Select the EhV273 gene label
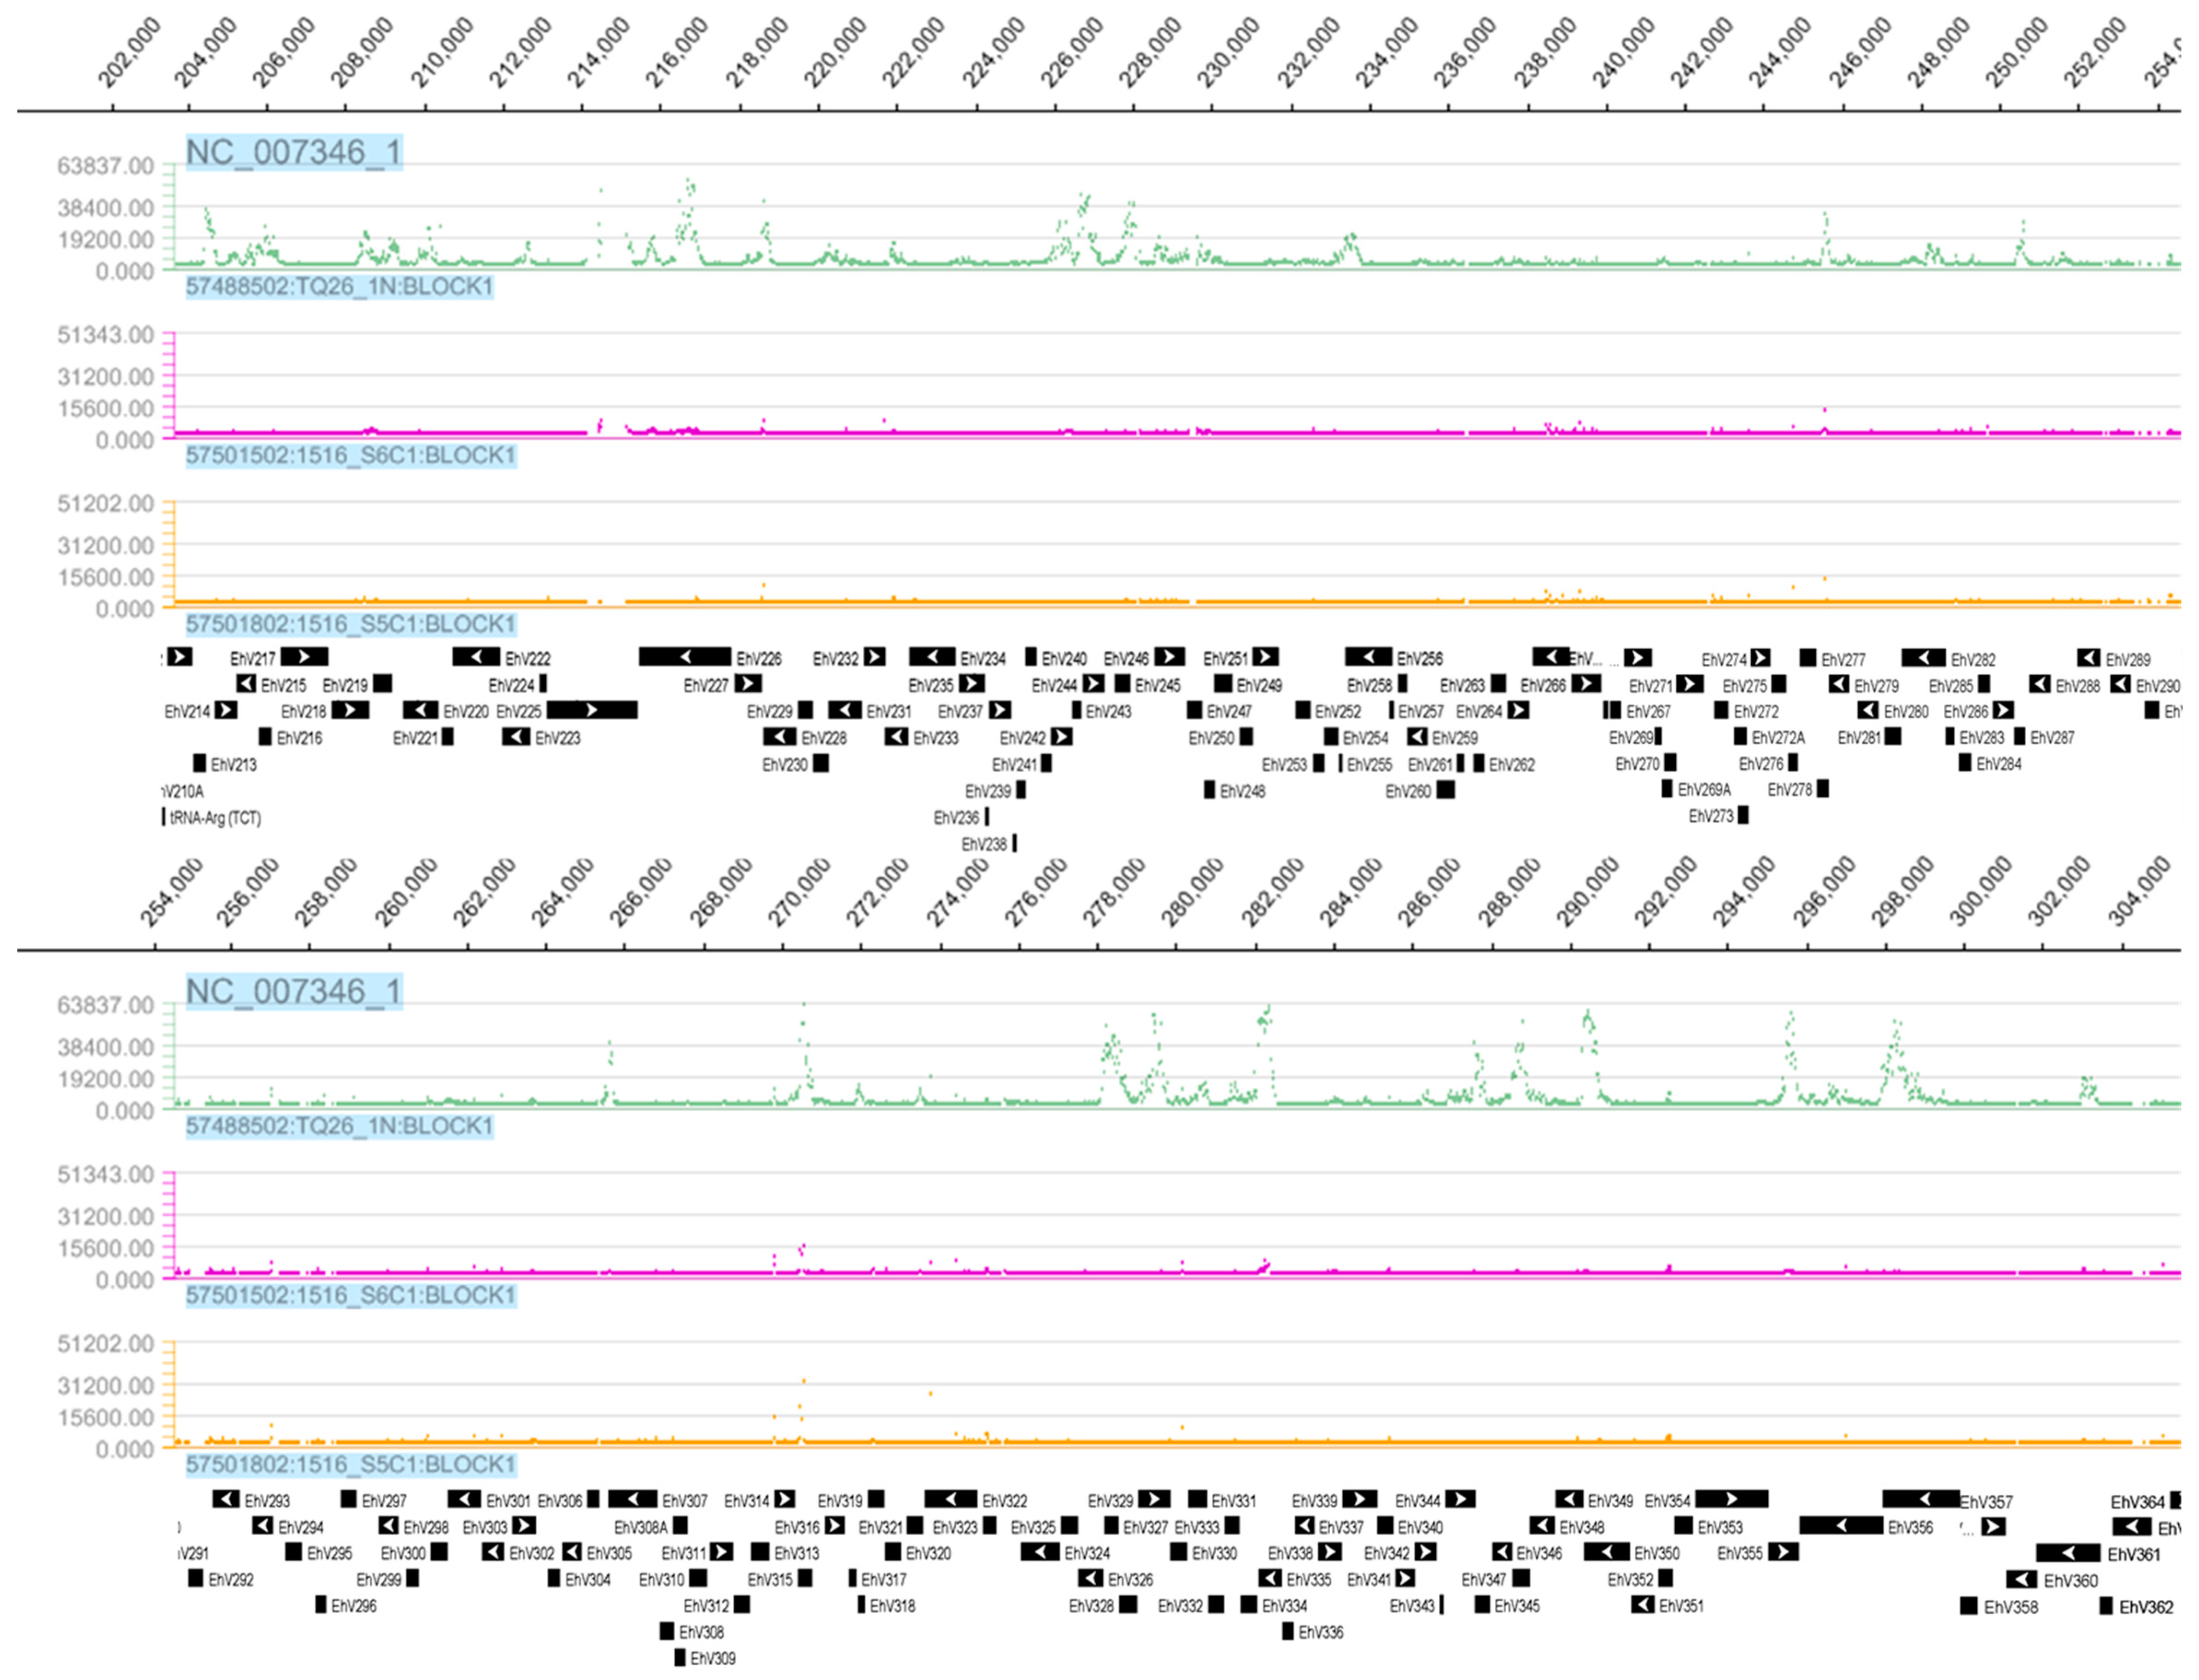 click(1711, 816)
